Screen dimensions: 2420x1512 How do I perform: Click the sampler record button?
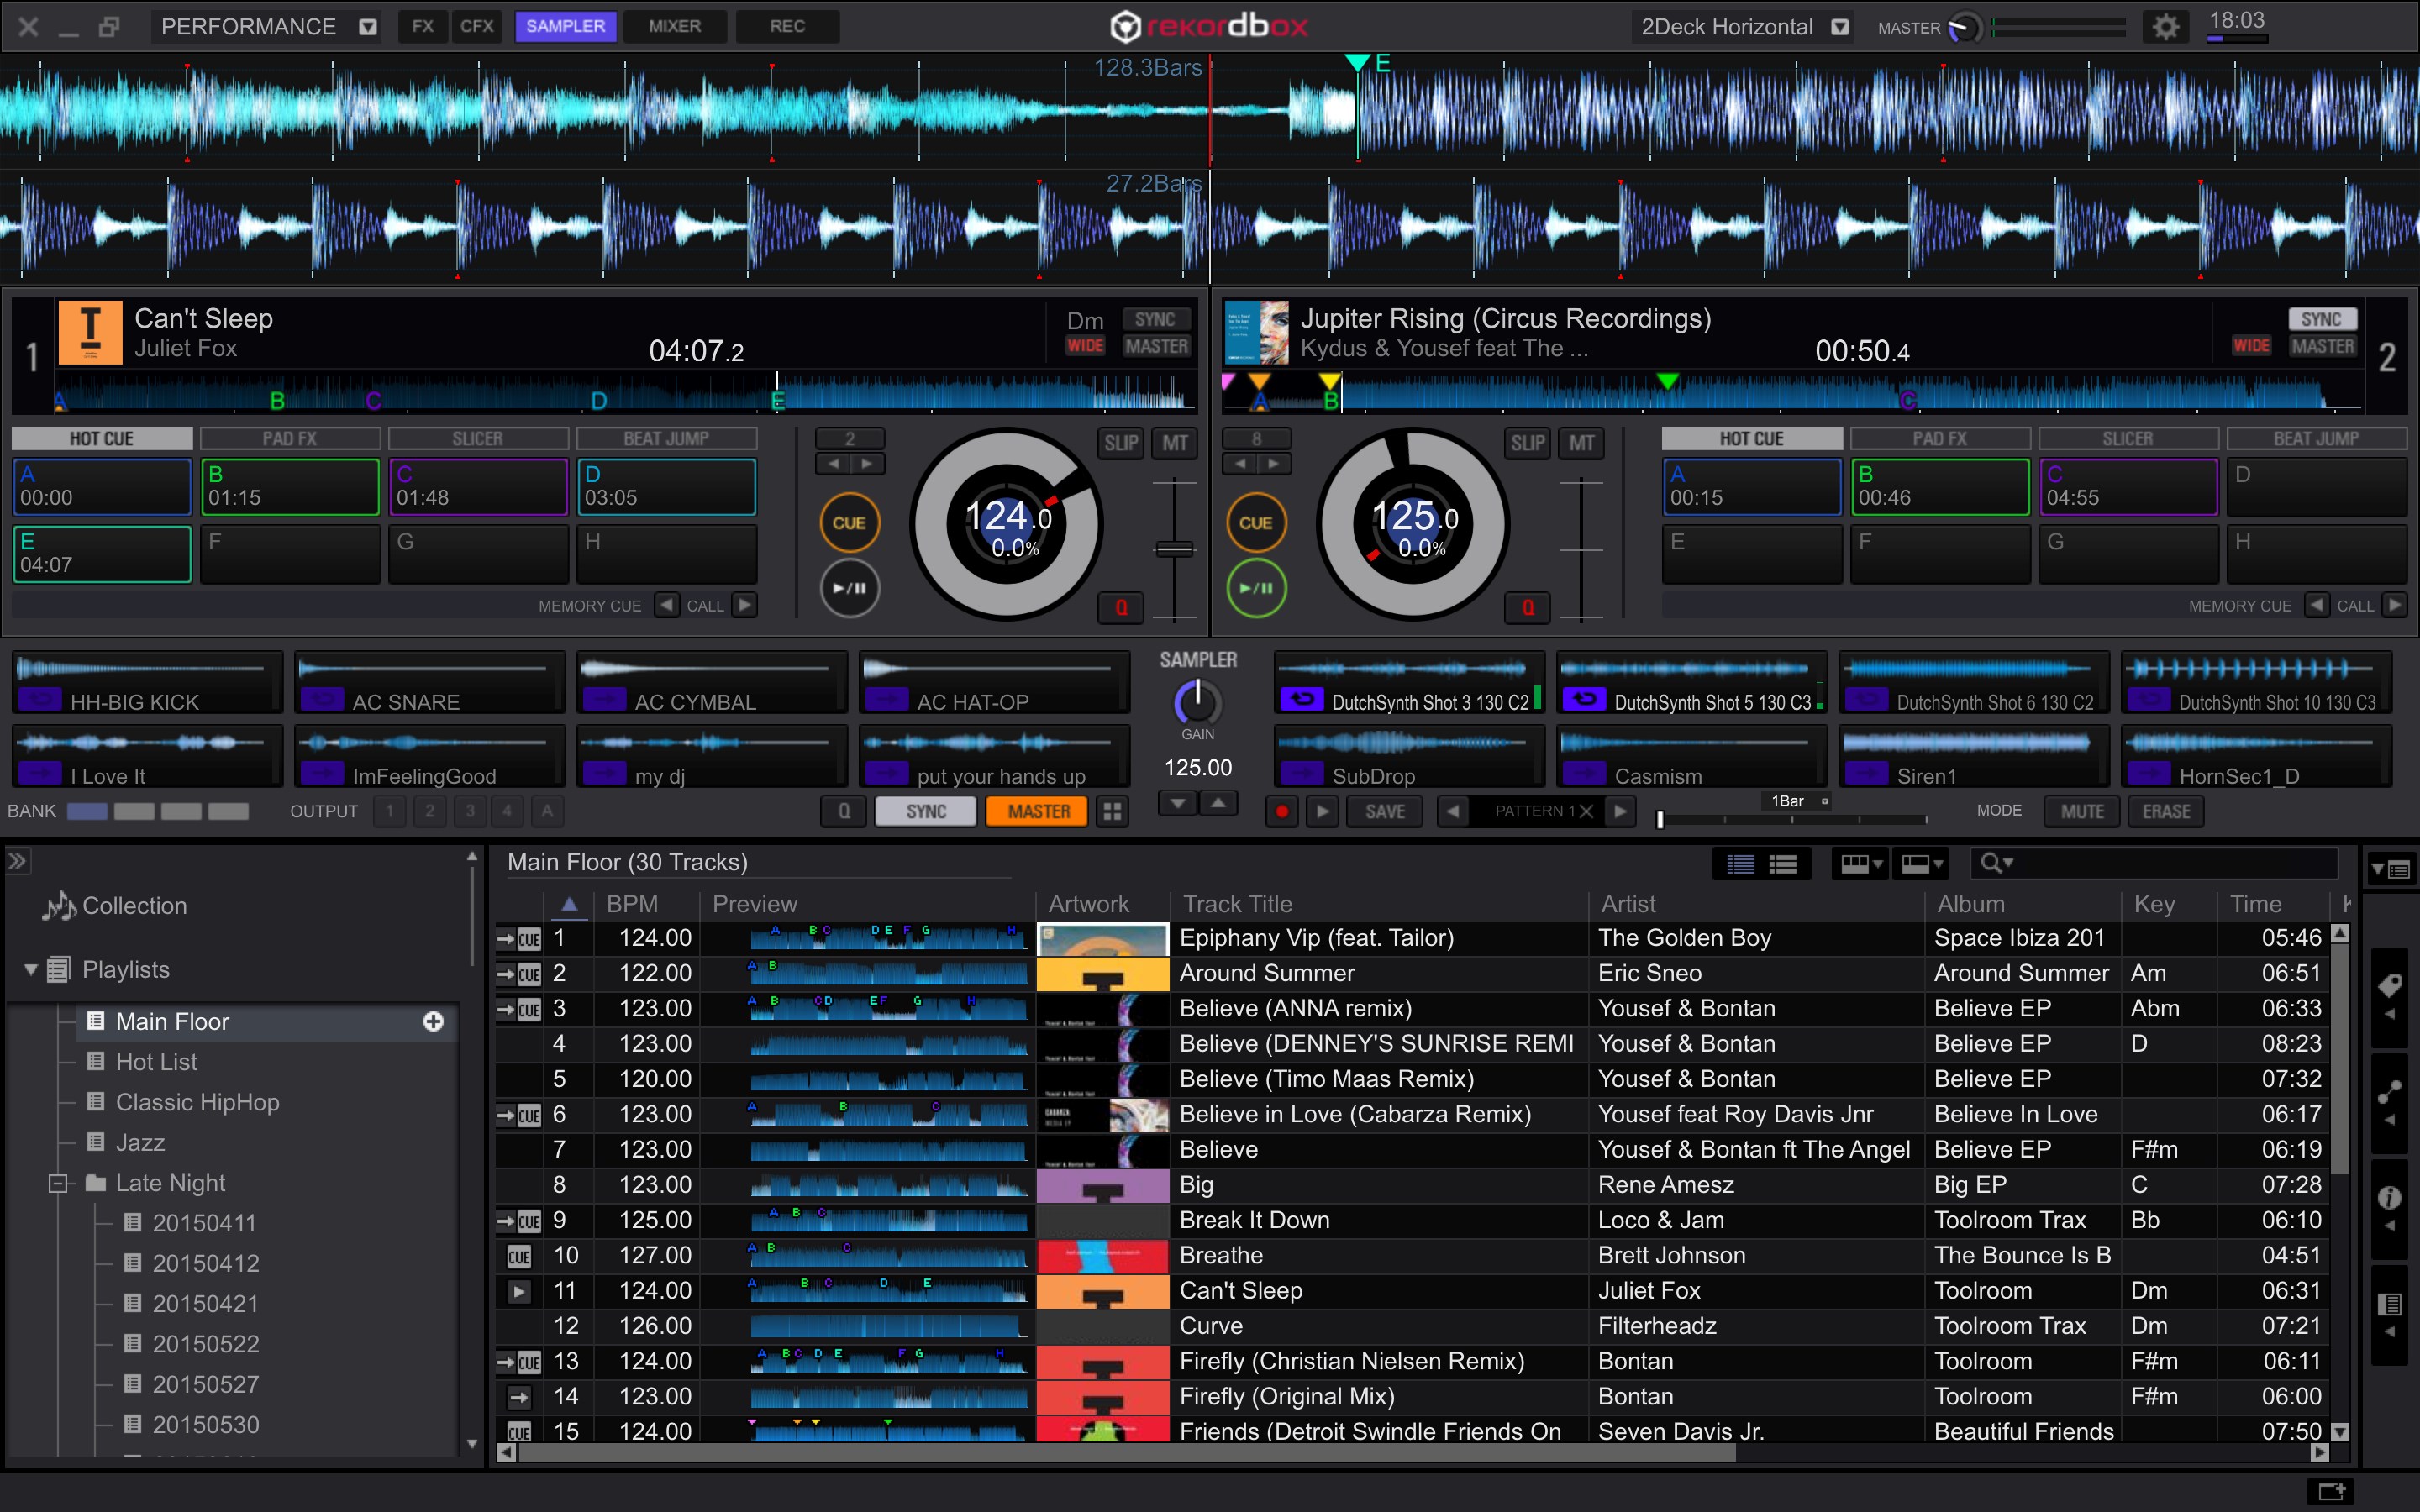(x=1281, y=812)
